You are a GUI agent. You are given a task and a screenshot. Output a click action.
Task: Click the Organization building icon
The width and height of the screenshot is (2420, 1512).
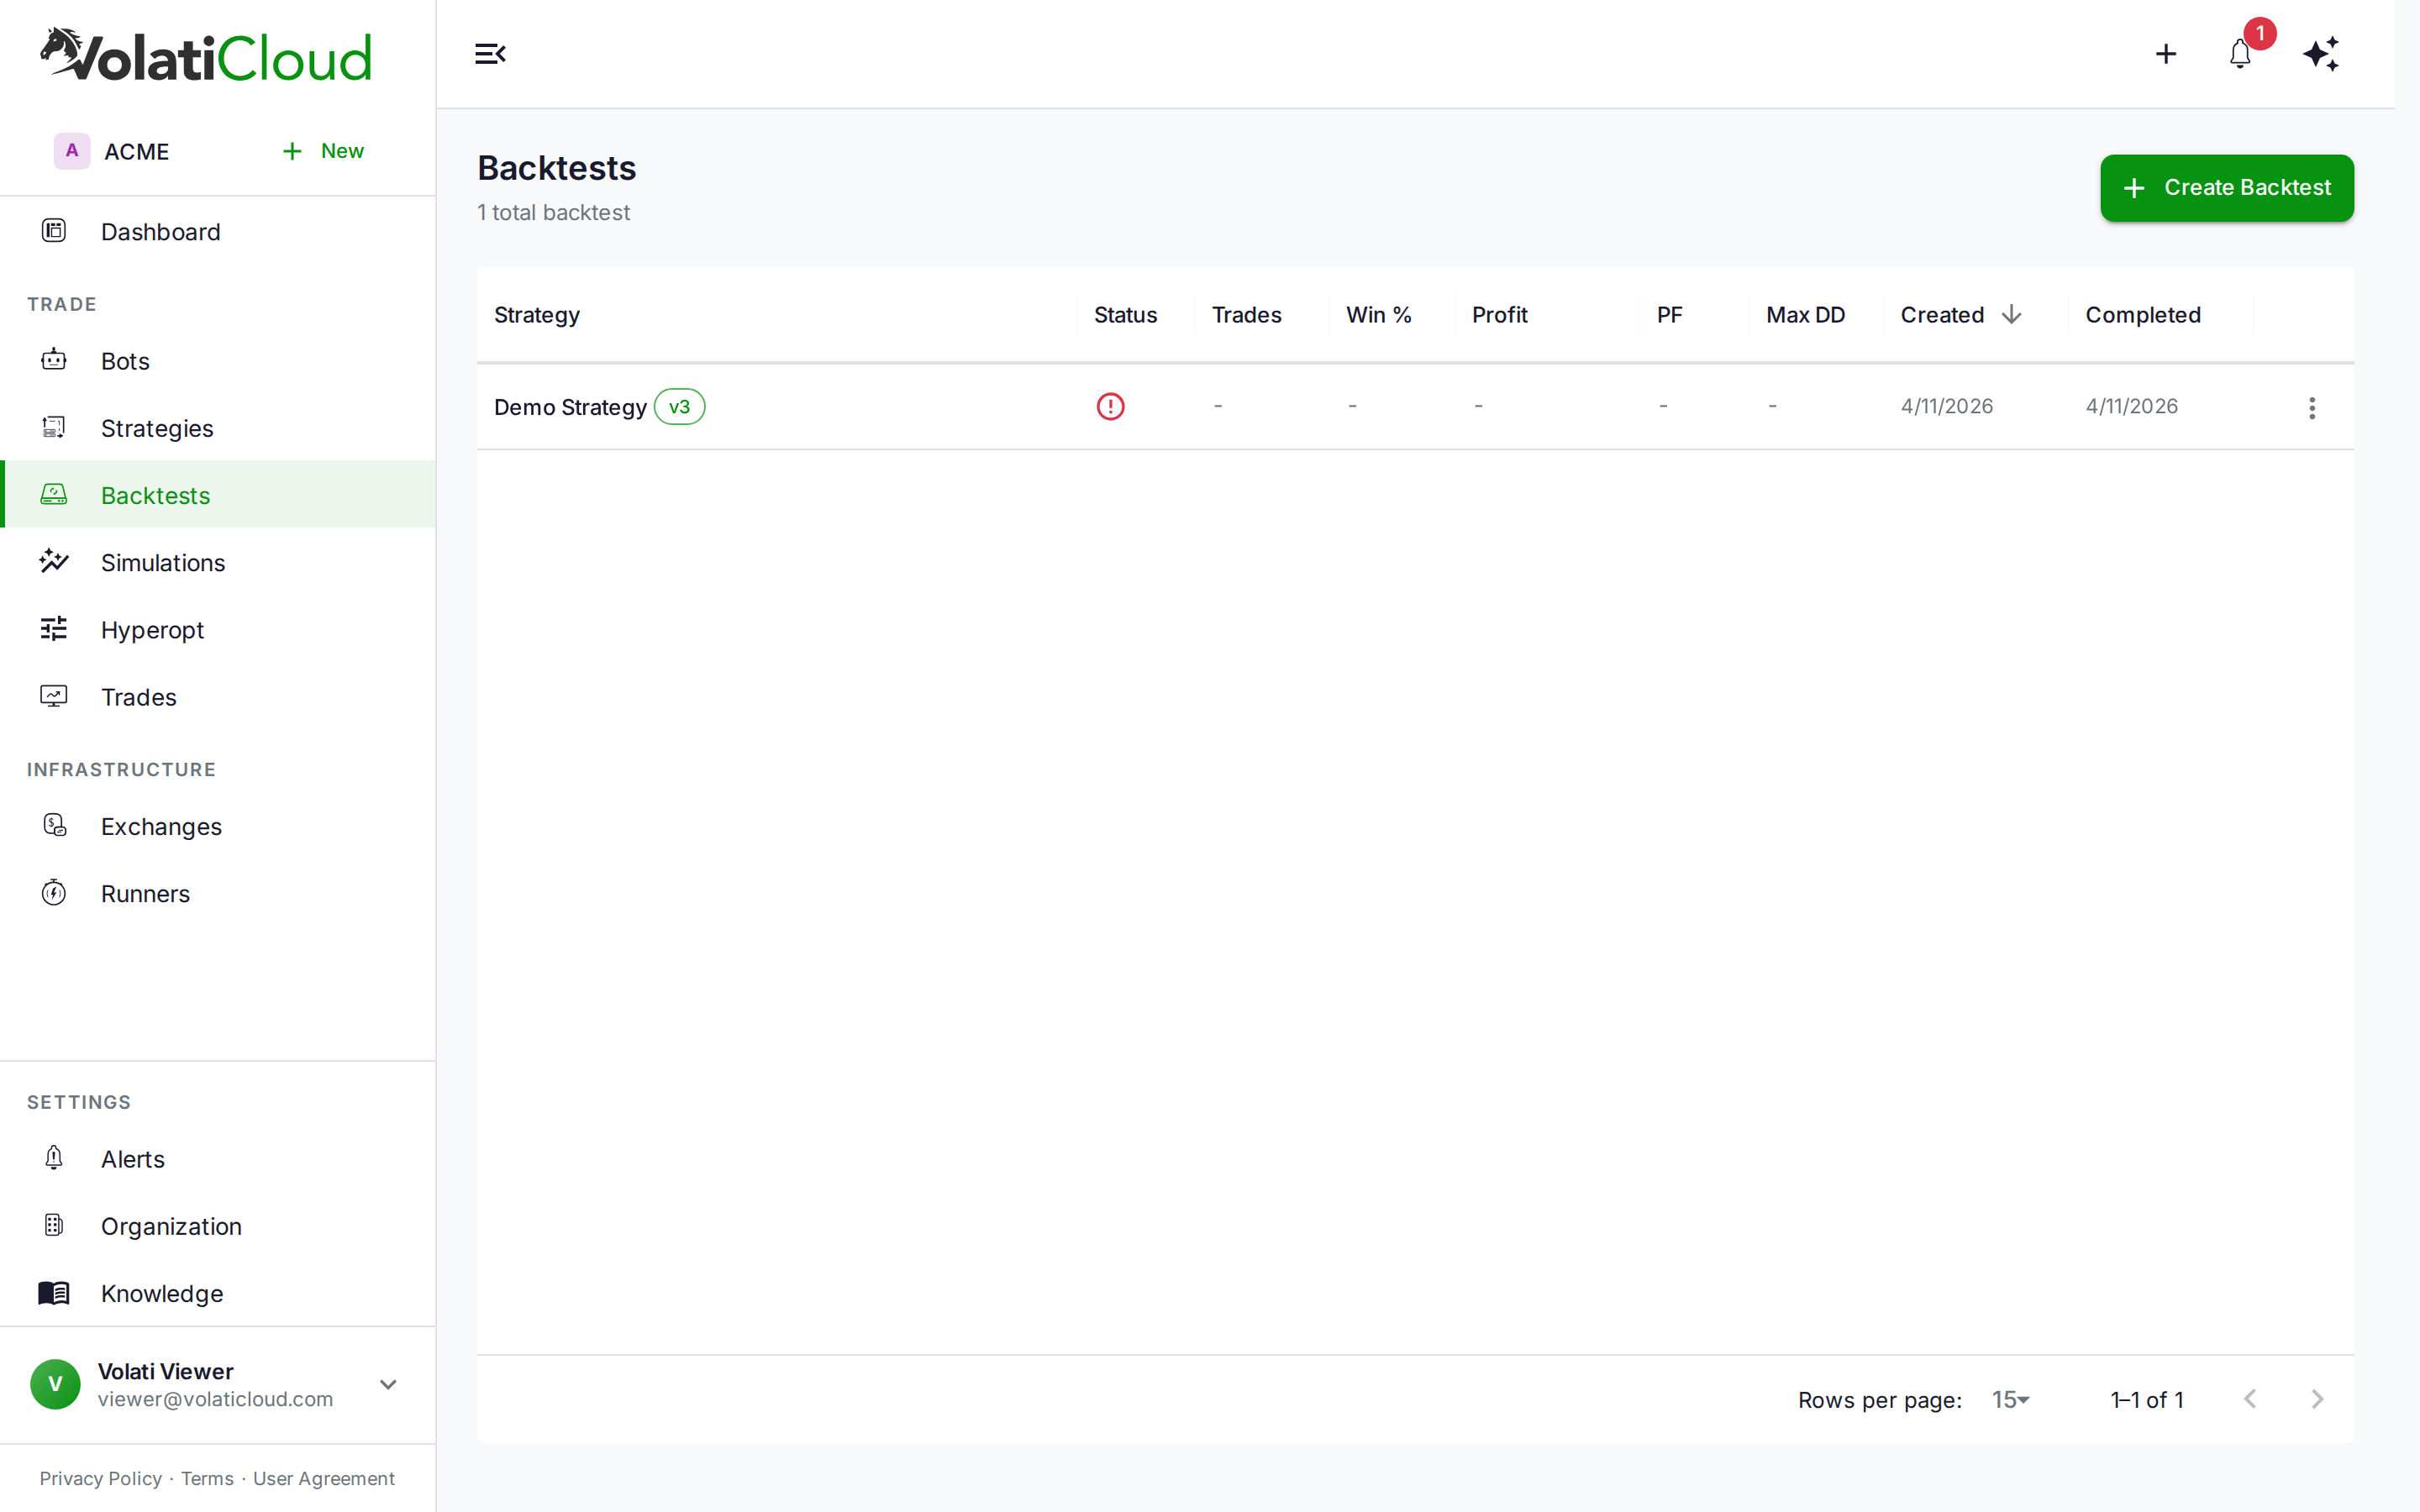54,1225
